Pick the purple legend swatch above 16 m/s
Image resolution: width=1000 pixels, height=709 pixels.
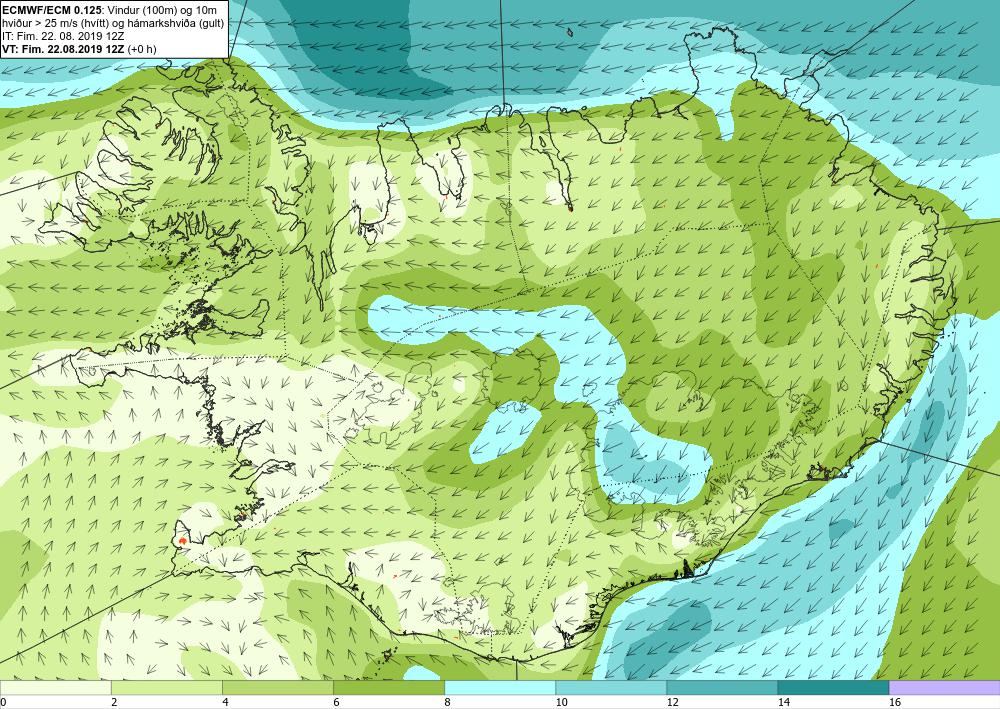pyautogui.click(x=945, y=688)
